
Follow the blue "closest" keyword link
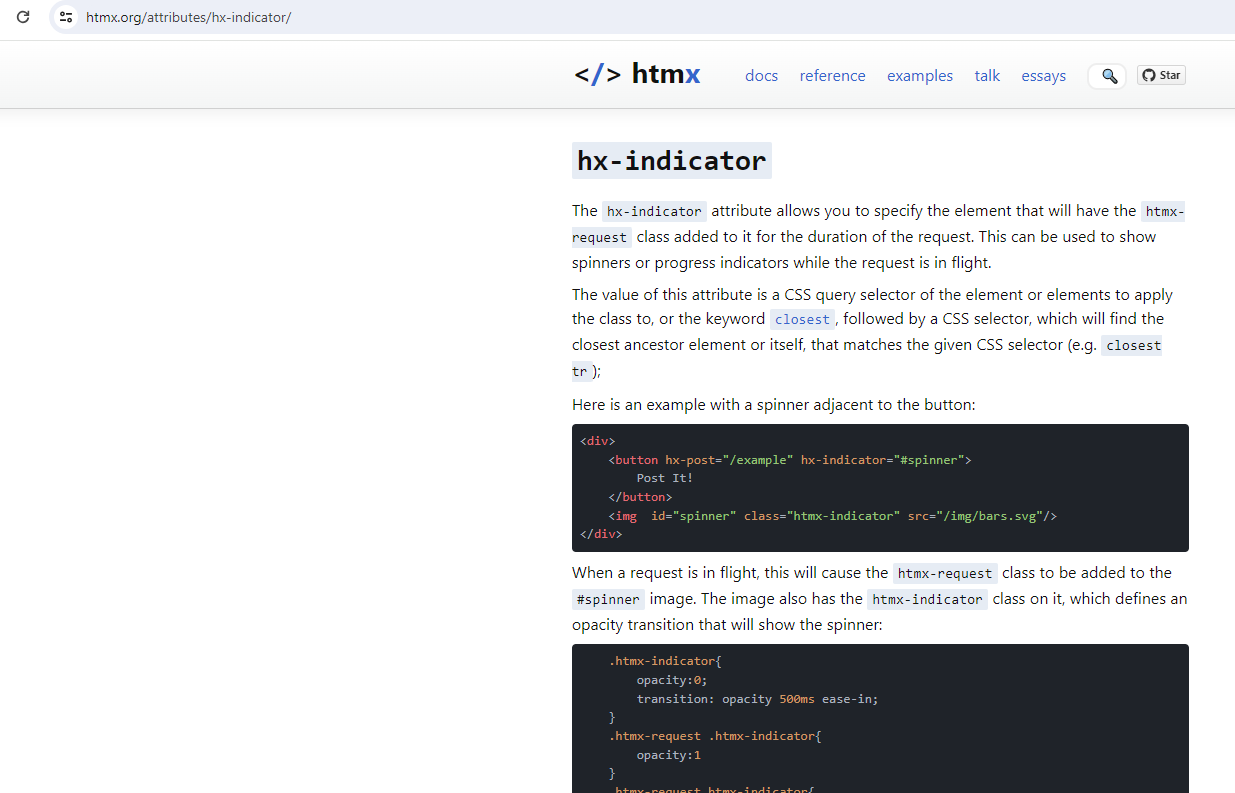pyautogui.click(x=802, y=320)
